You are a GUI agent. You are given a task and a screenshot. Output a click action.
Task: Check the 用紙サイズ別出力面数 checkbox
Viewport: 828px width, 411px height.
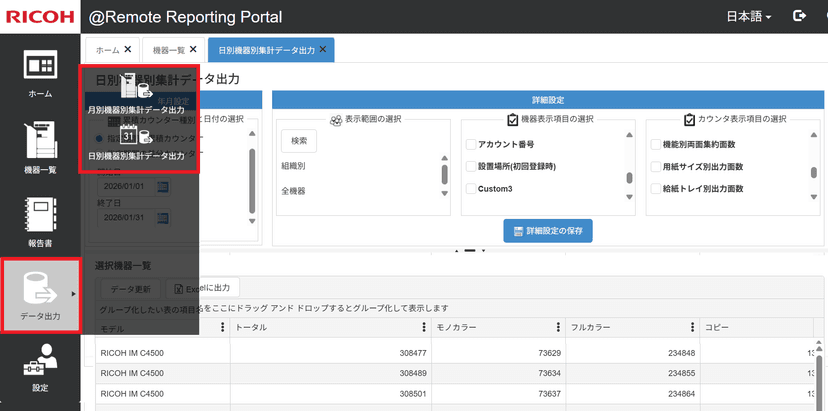(655, 166)
